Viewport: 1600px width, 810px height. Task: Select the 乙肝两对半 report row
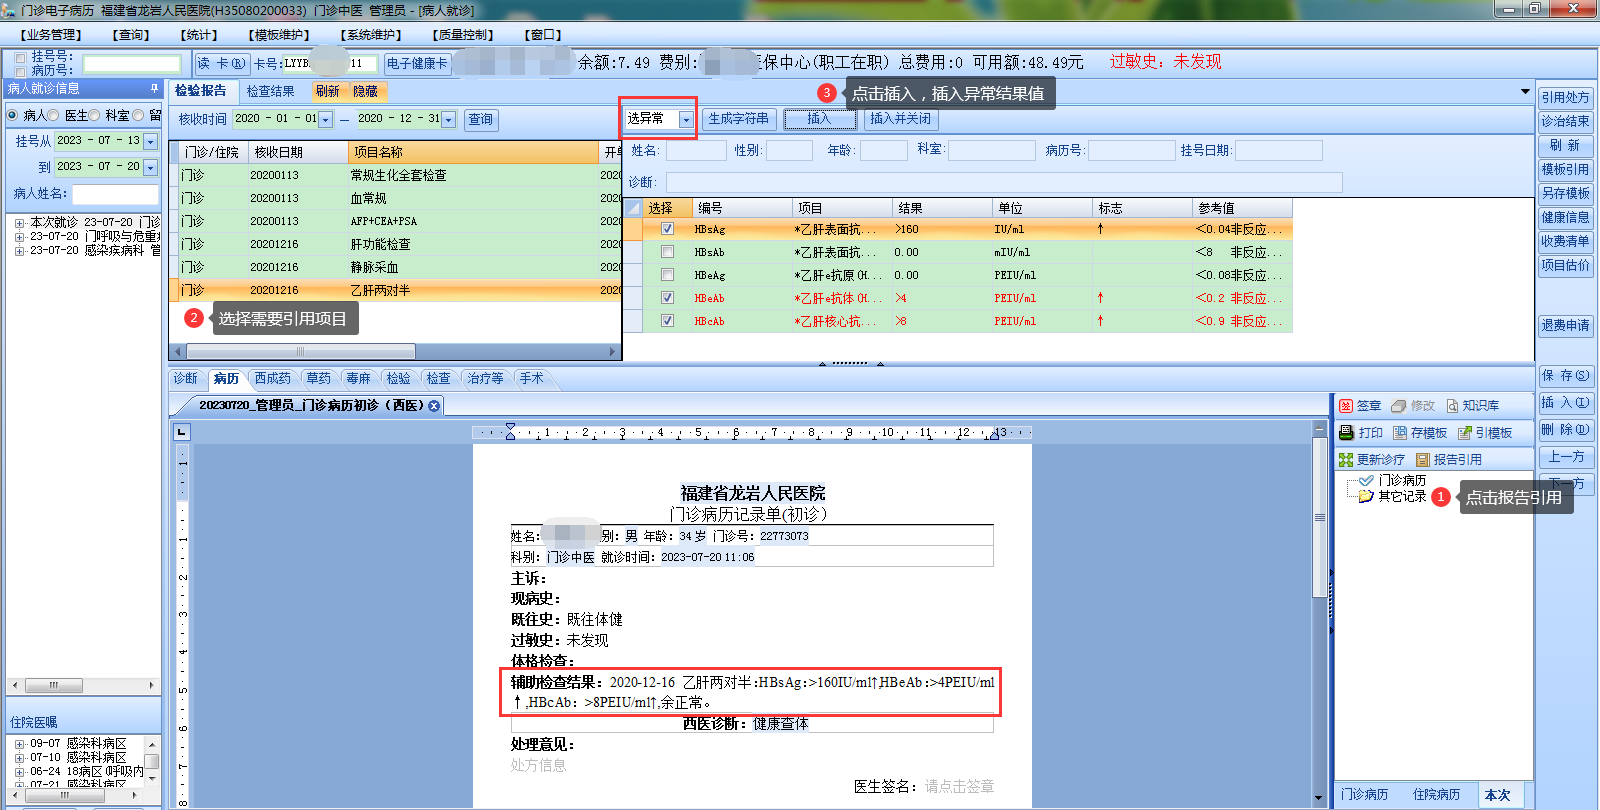coord(395,290)
